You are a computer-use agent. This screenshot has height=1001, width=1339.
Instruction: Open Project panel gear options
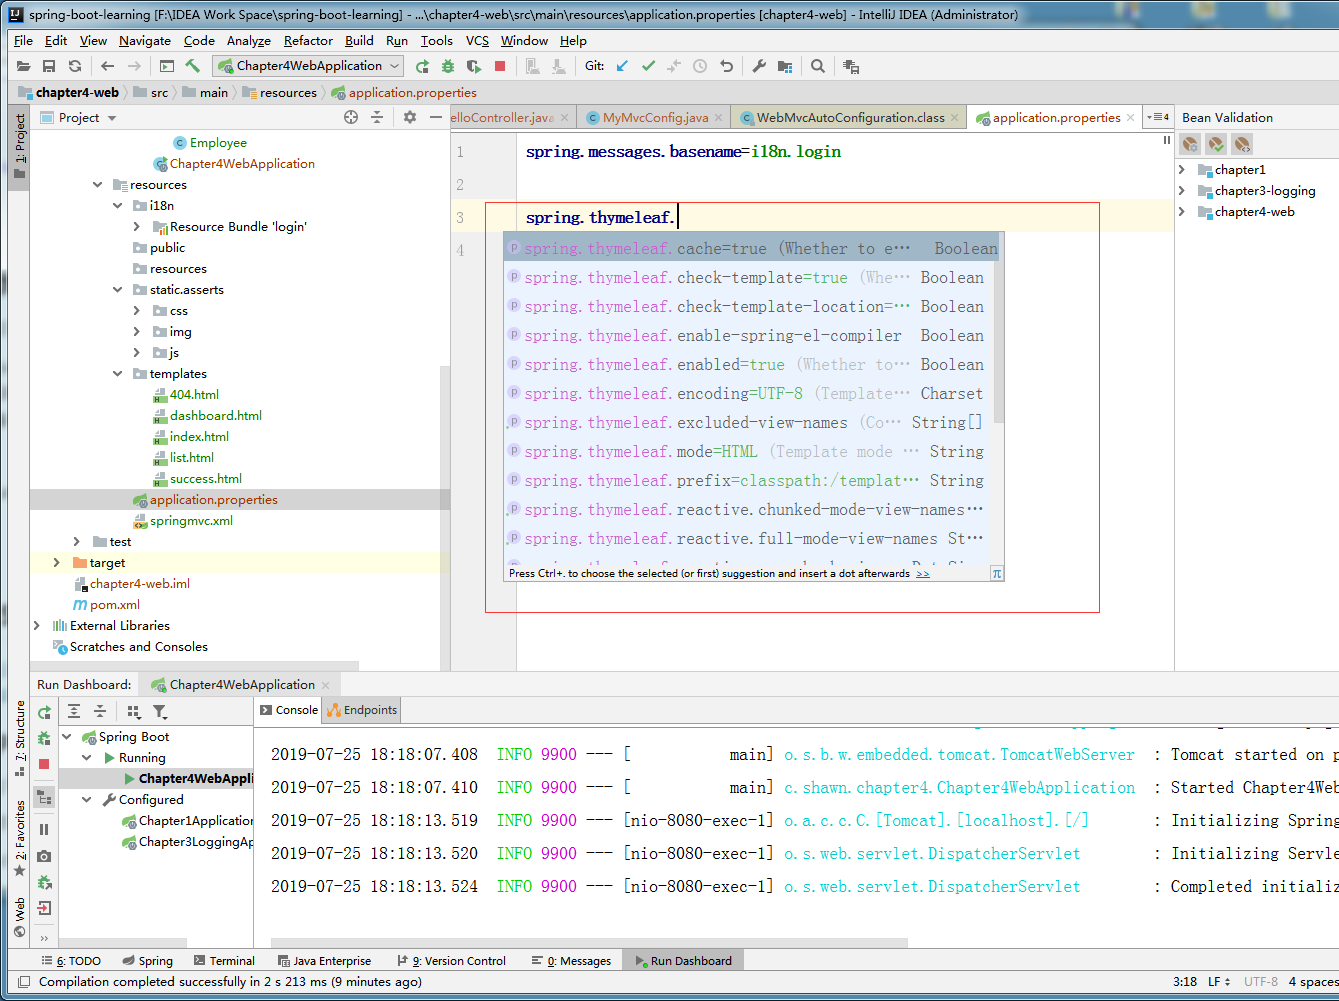pyautogui.click(x=410, y=117)
